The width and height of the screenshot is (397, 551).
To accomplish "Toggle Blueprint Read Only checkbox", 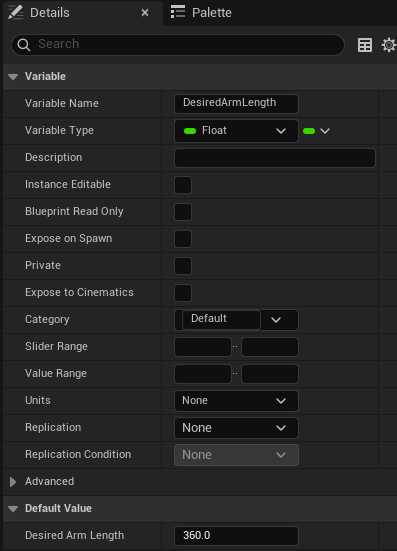I will point(183,212).
